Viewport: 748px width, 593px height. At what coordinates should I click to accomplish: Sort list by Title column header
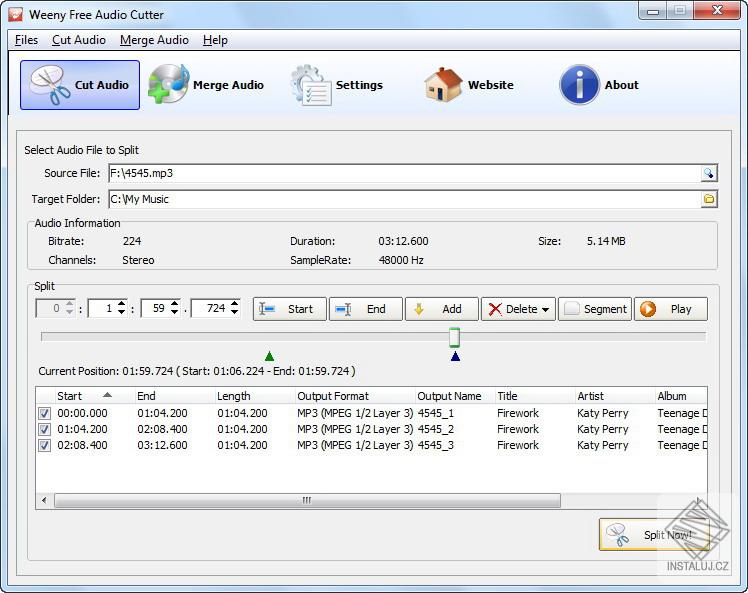[535, 396]
